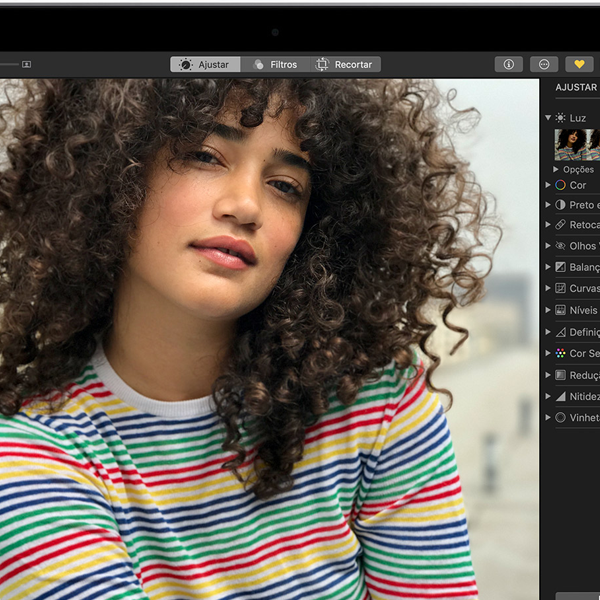Select the Retocar bandage icon
Viewport: 600px width, 600px height.
[561, 225]
